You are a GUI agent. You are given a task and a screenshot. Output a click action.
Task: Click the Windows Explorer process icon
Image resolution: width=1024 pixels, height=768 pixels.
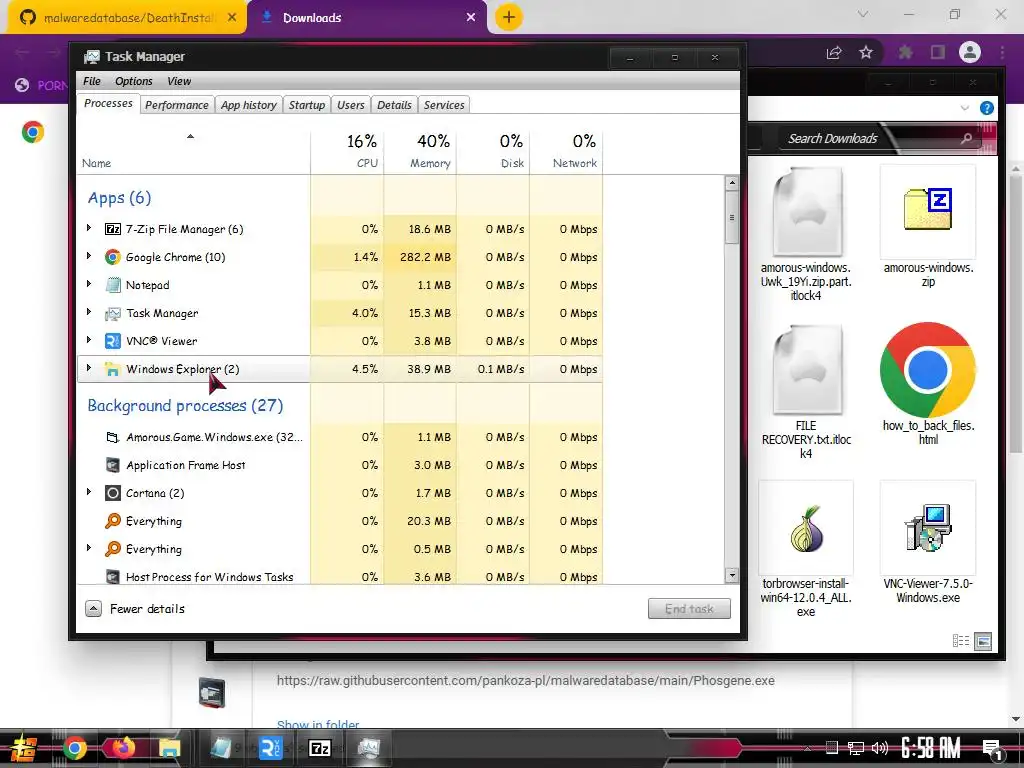pos(112,370)
